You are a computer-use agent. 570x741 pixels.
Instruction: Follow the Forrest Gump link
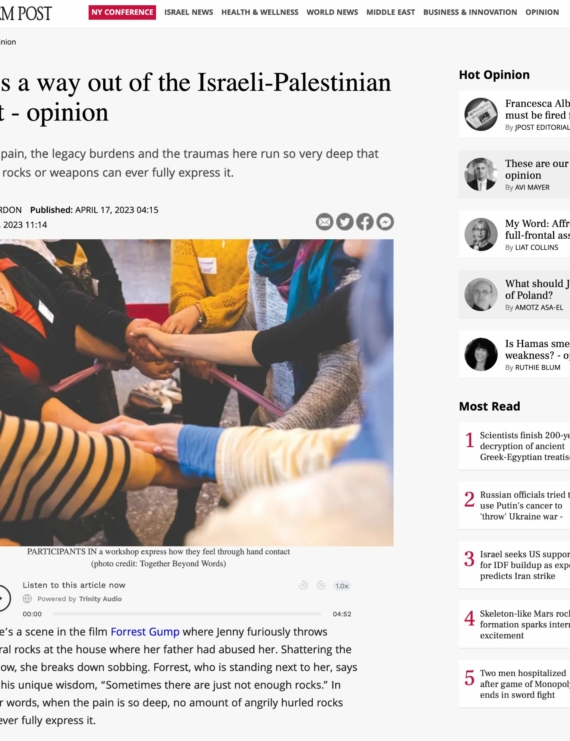pos(145,632)
